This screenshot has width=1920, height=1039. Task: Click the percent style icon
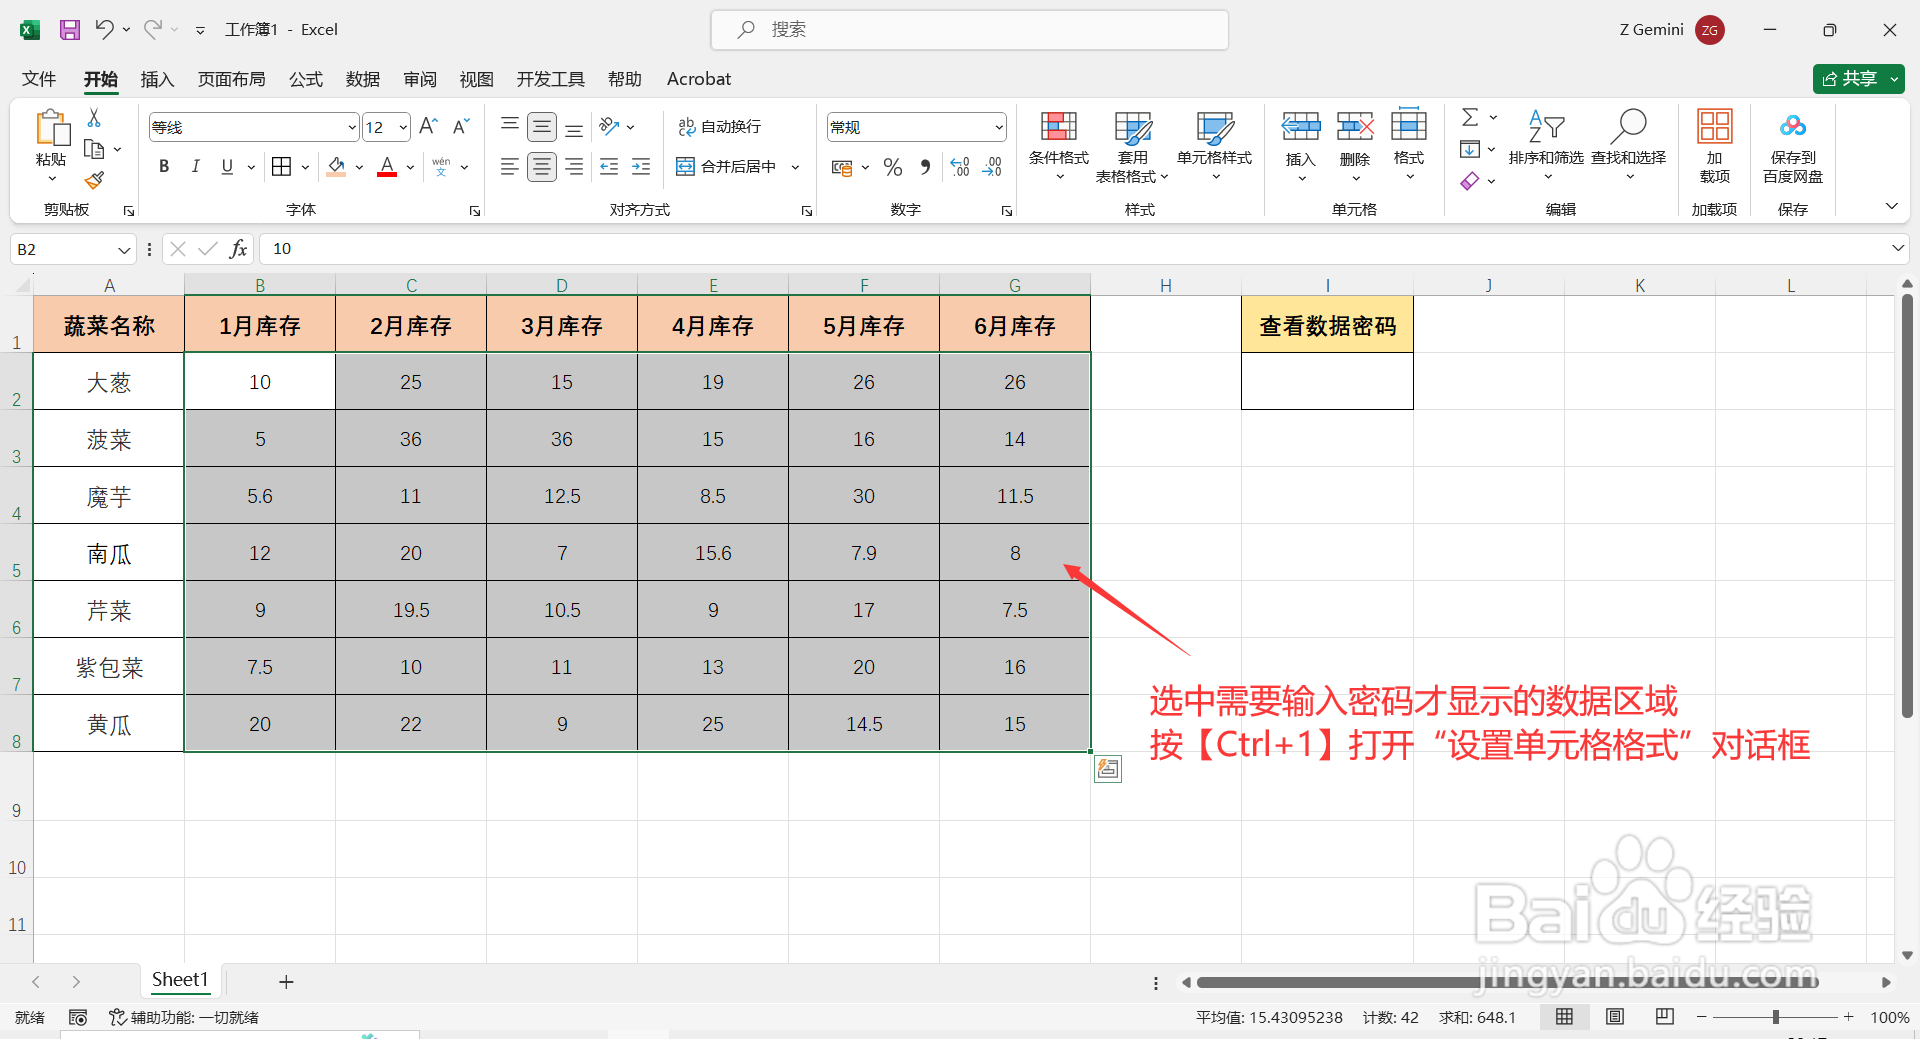pos(893,167)
